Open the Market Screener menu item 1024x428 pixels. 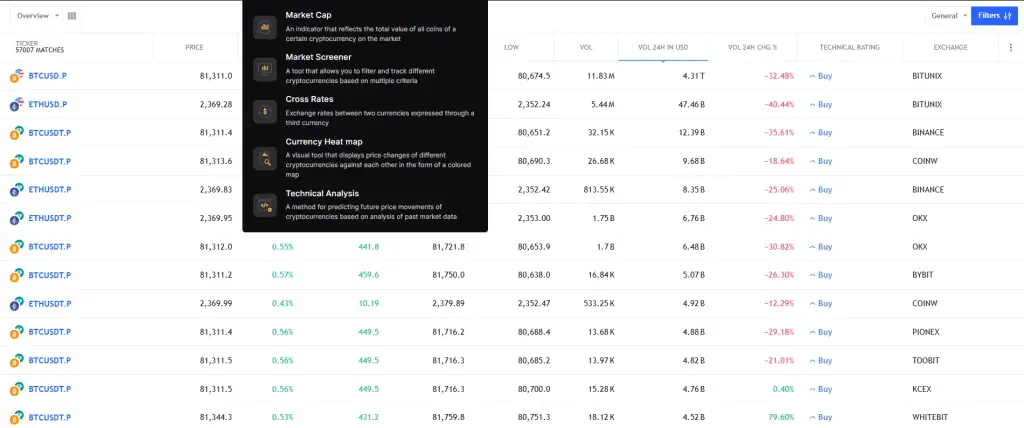point(364,68)
